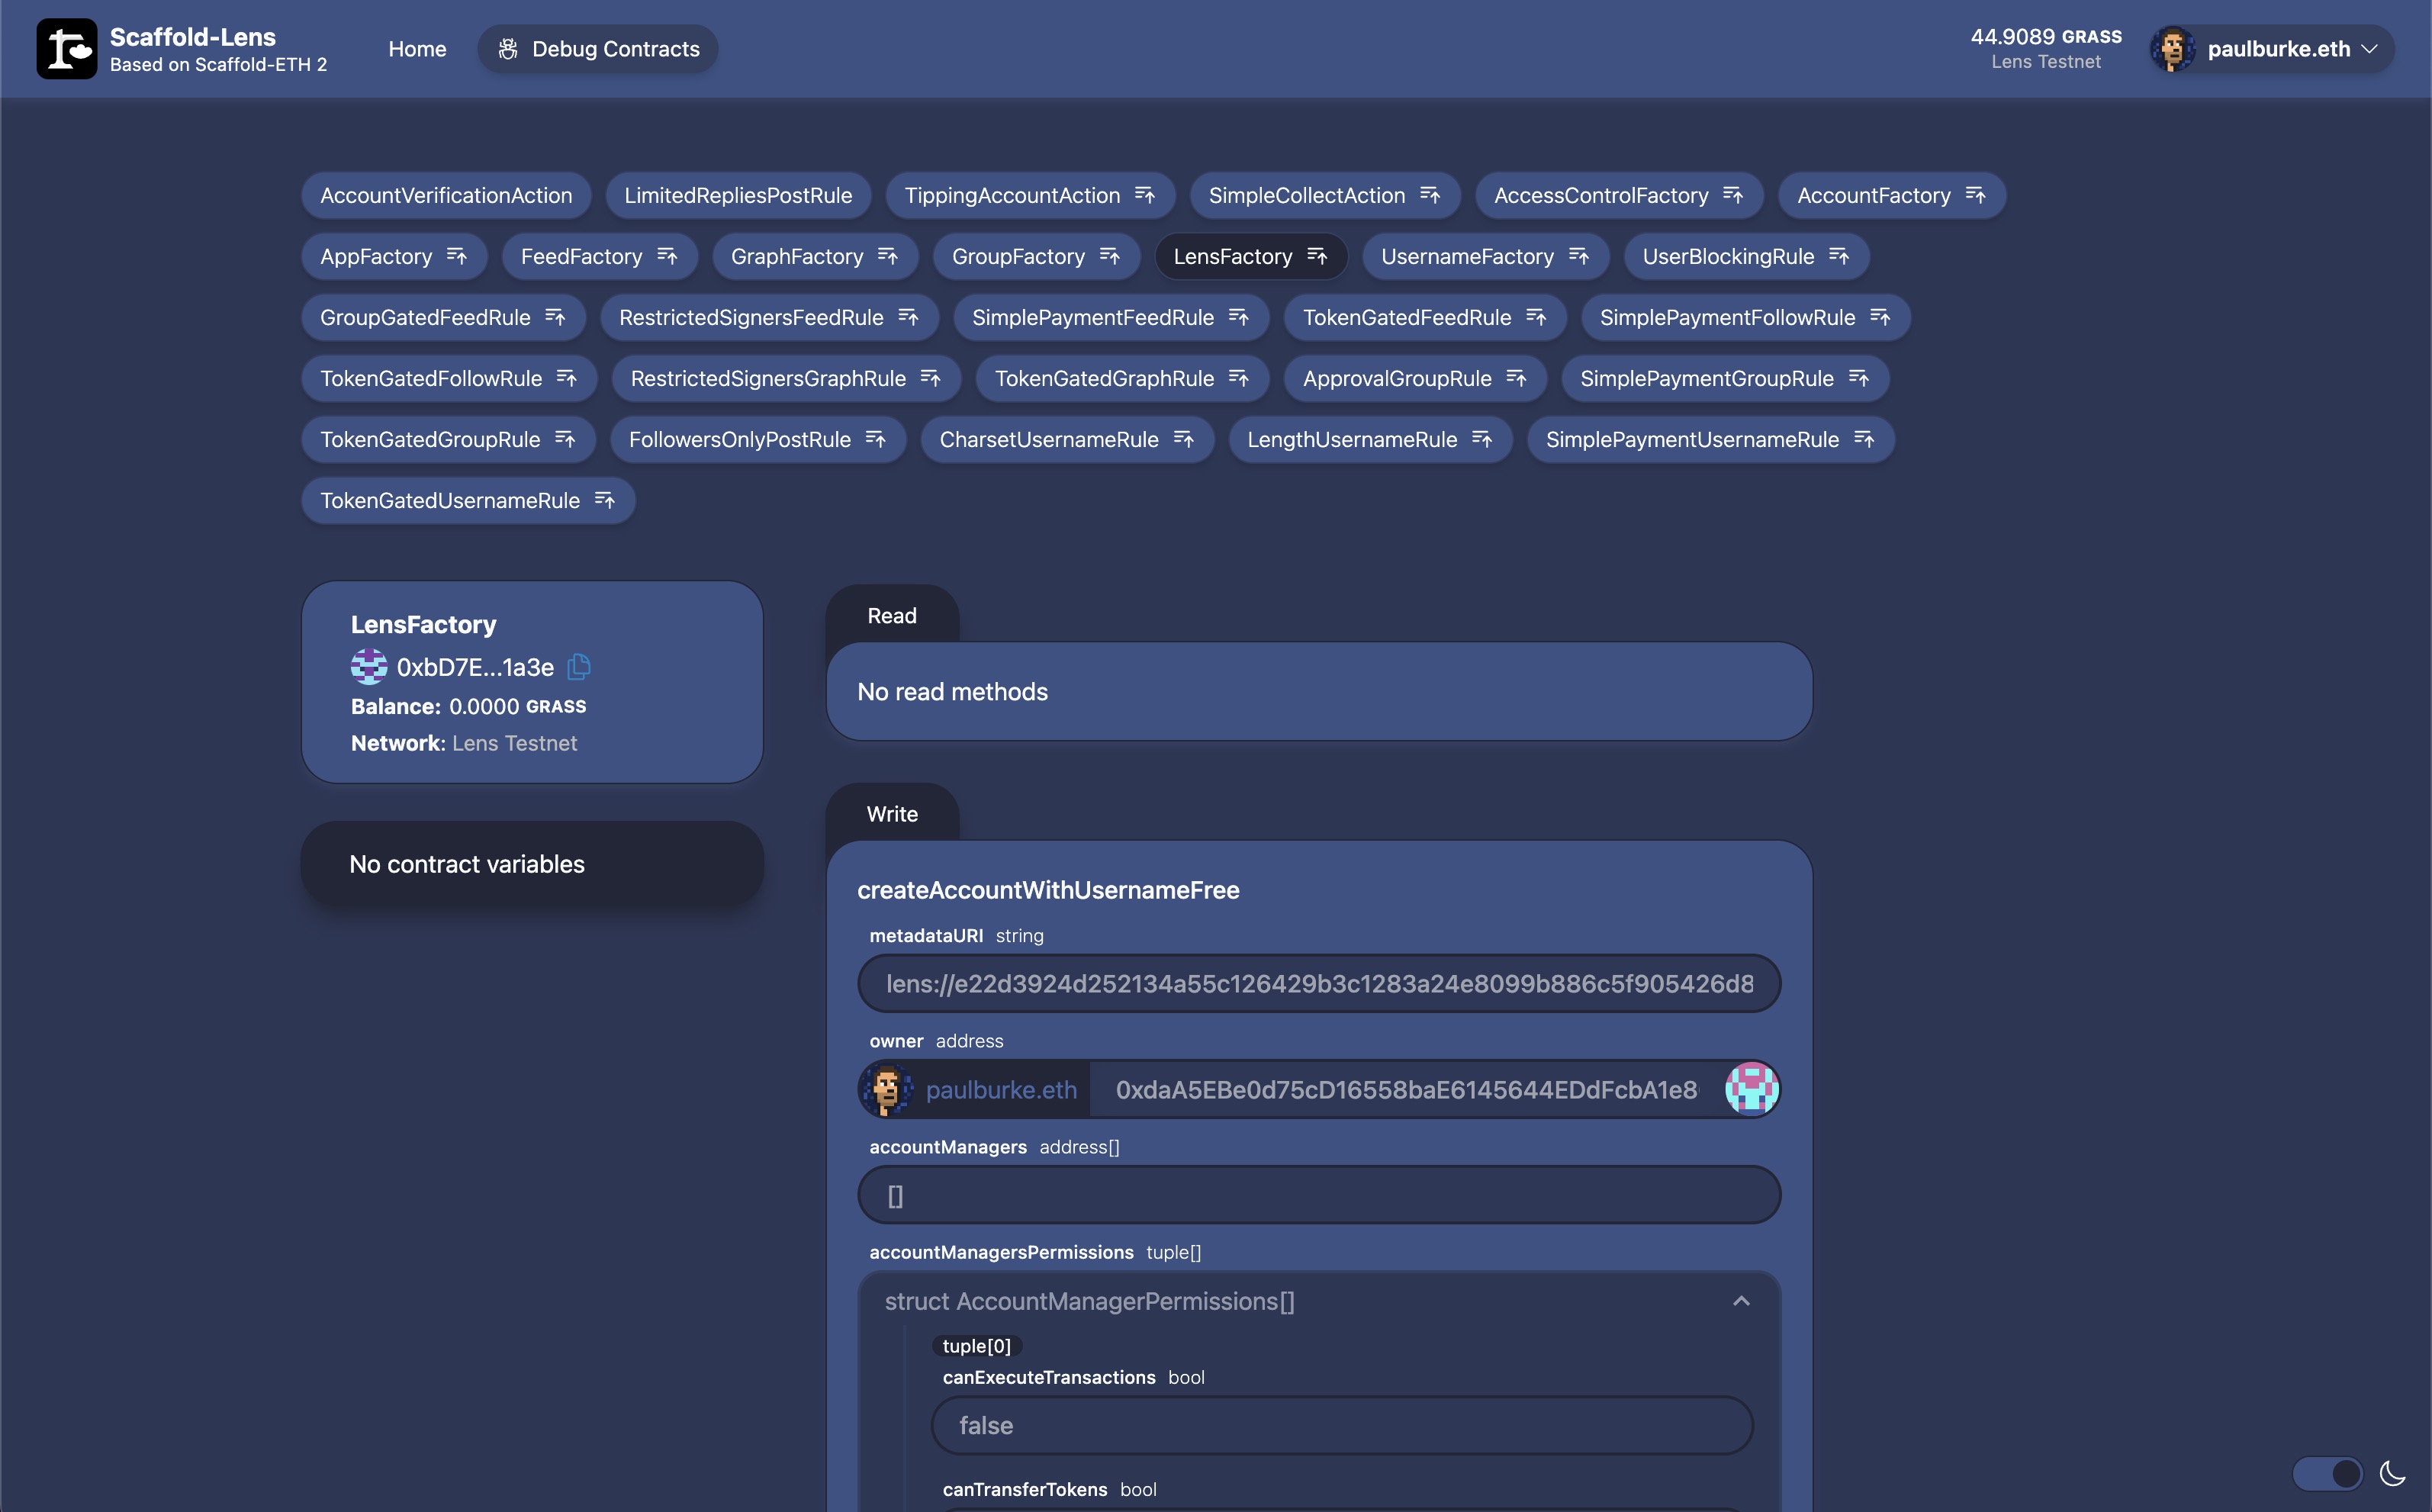Click the external icon on TippingAccountAction

1145,195
